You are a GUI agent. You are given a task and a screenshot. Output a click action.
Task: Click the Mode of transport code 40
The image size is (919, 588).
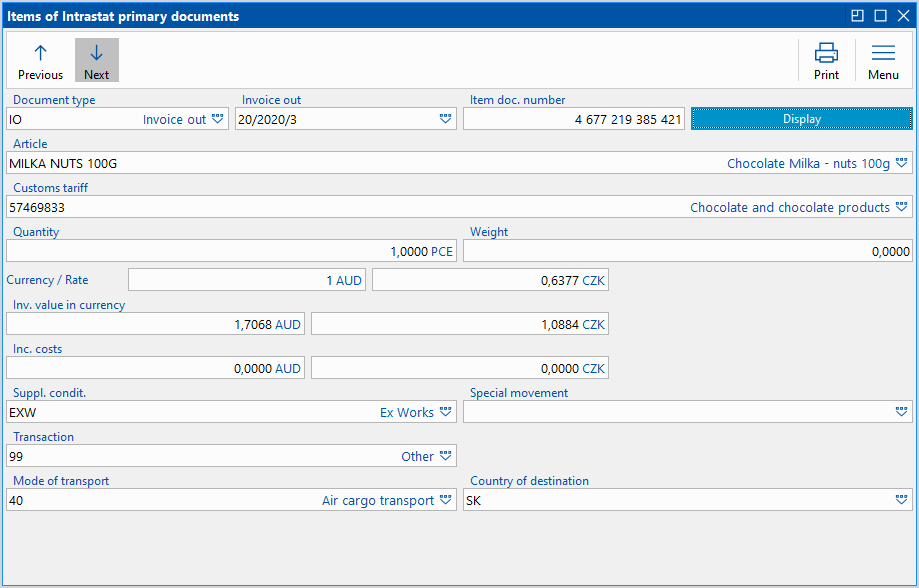click(x=16, y=501)
